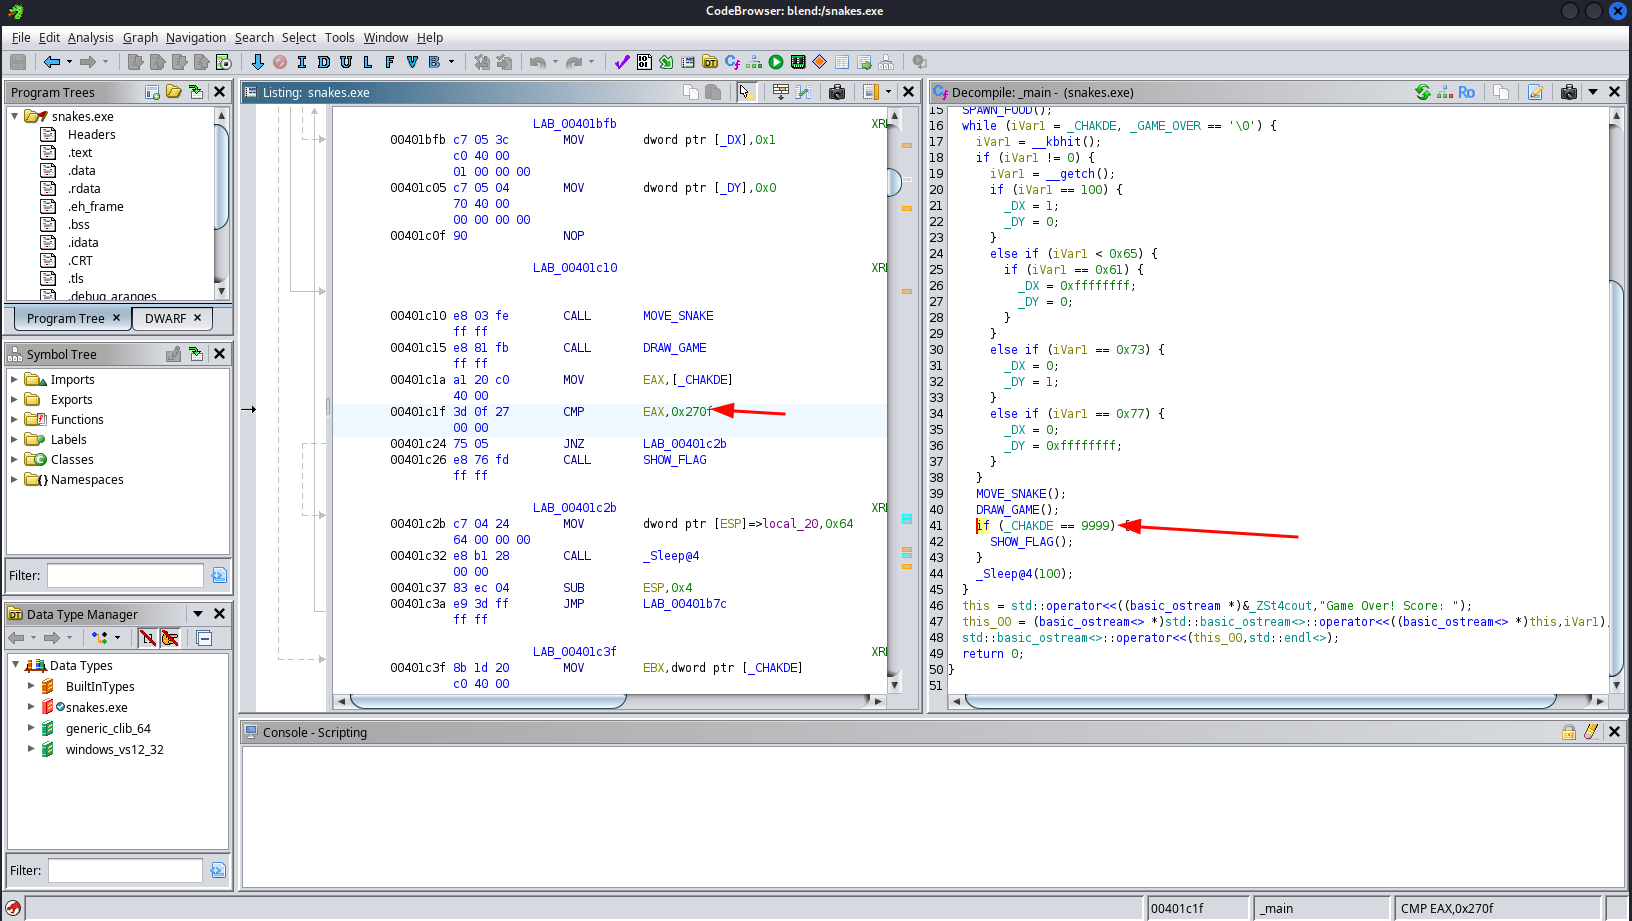This screenshot has width=1632, height=921.
Task: Click the Export to C edit icon in Decompile
Action: point(1535,92)
